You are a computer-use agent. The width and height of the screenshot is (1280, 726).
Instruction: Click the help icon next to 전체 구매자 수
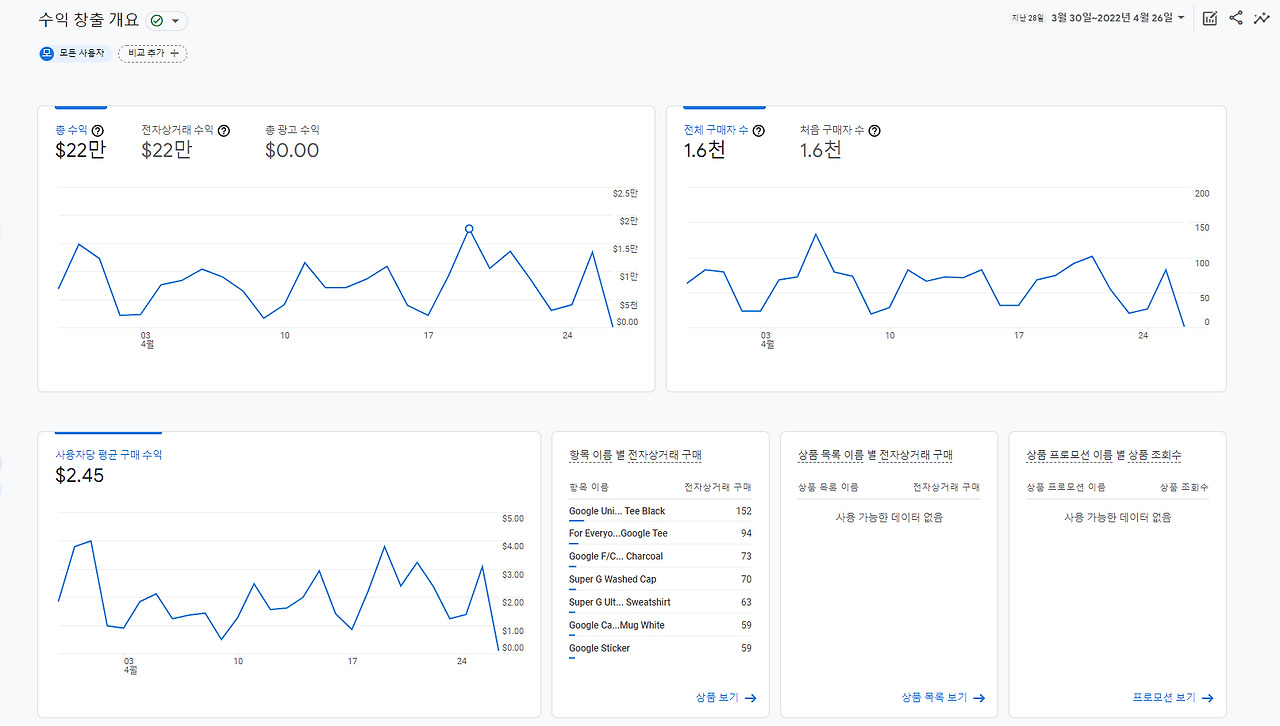759,130
